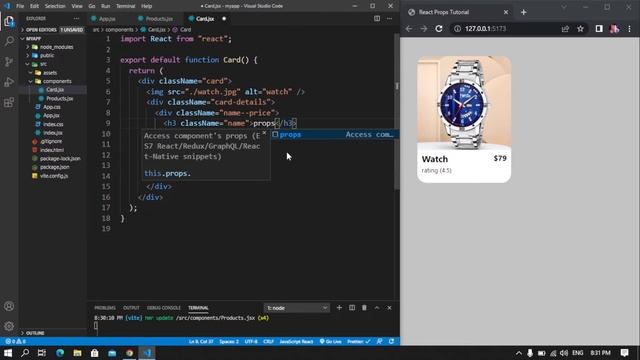Open index.html in the file tree
The image size is (640, 360).
click(52, 150)
